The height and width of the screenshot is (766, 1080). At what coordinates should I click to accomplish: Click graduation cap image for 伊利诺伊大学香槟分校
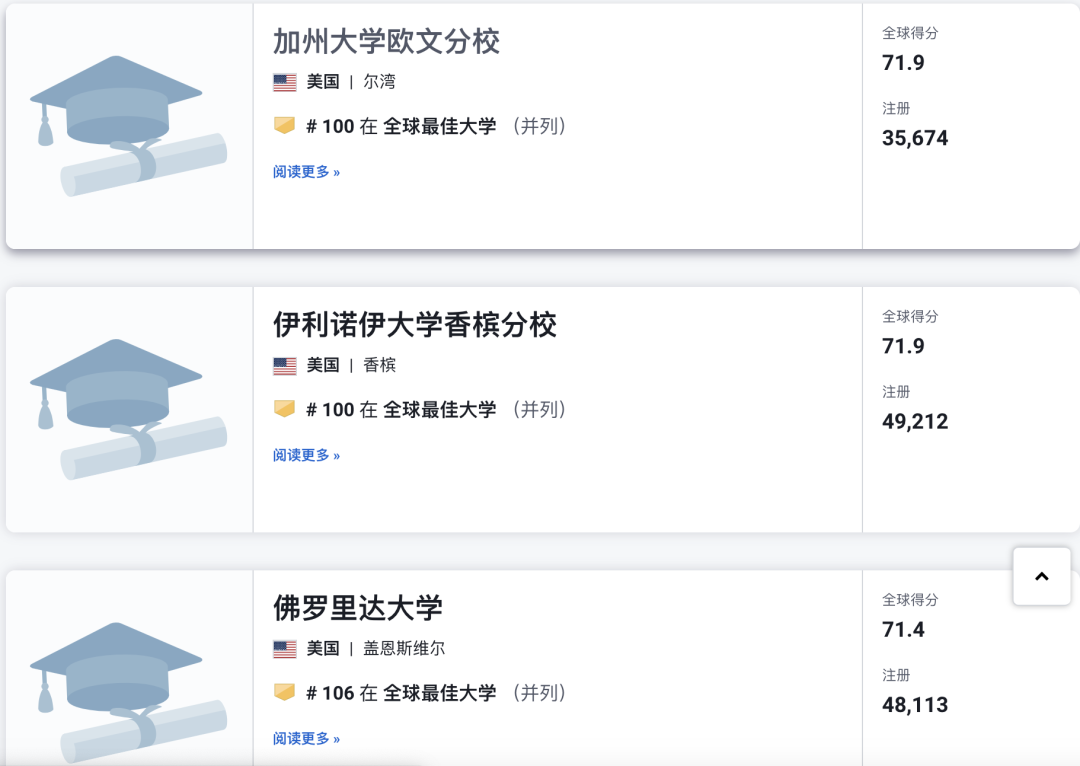pos(129,409)
